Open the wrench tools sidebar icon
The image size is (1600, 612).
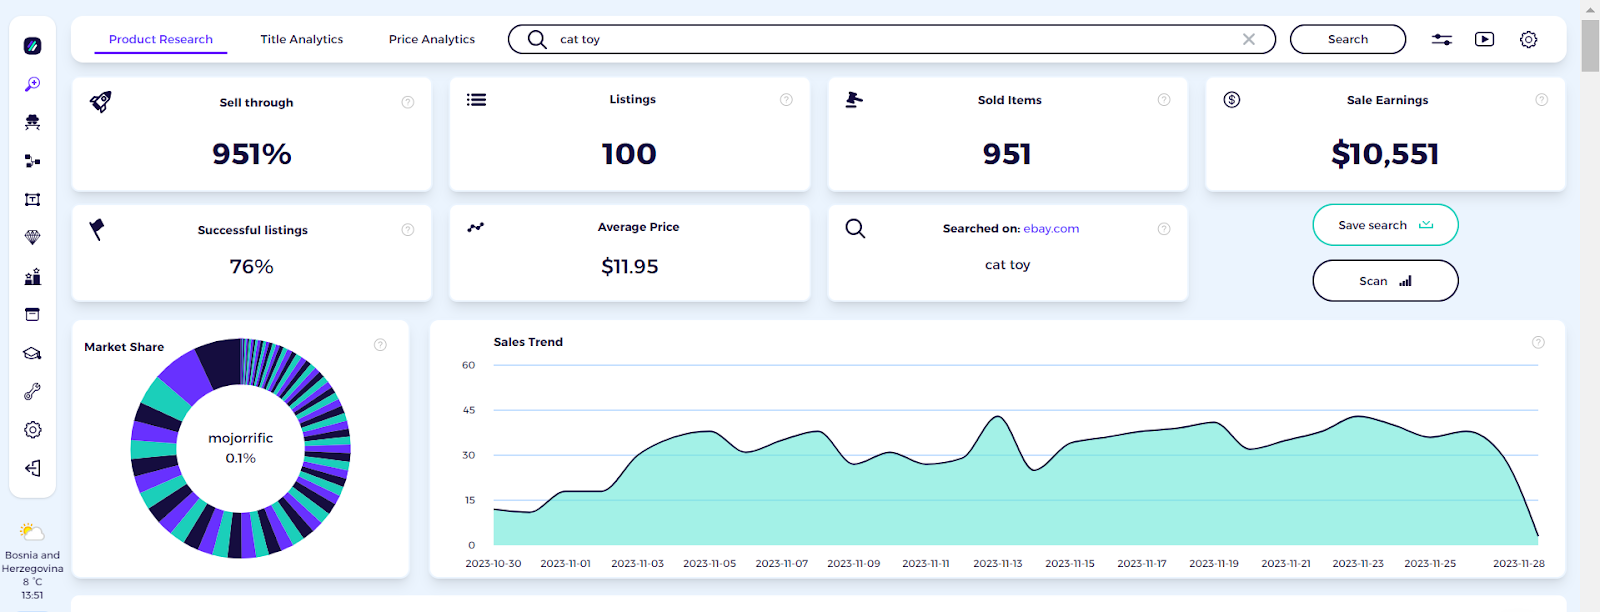coord(32,391)
